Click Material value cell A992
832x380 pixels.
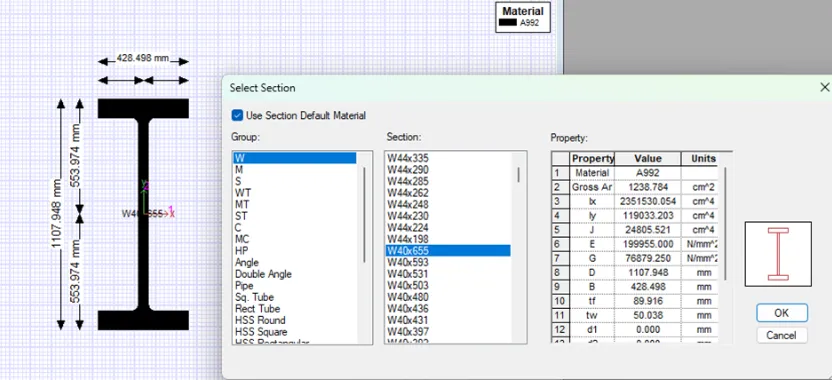pos(647,173)
